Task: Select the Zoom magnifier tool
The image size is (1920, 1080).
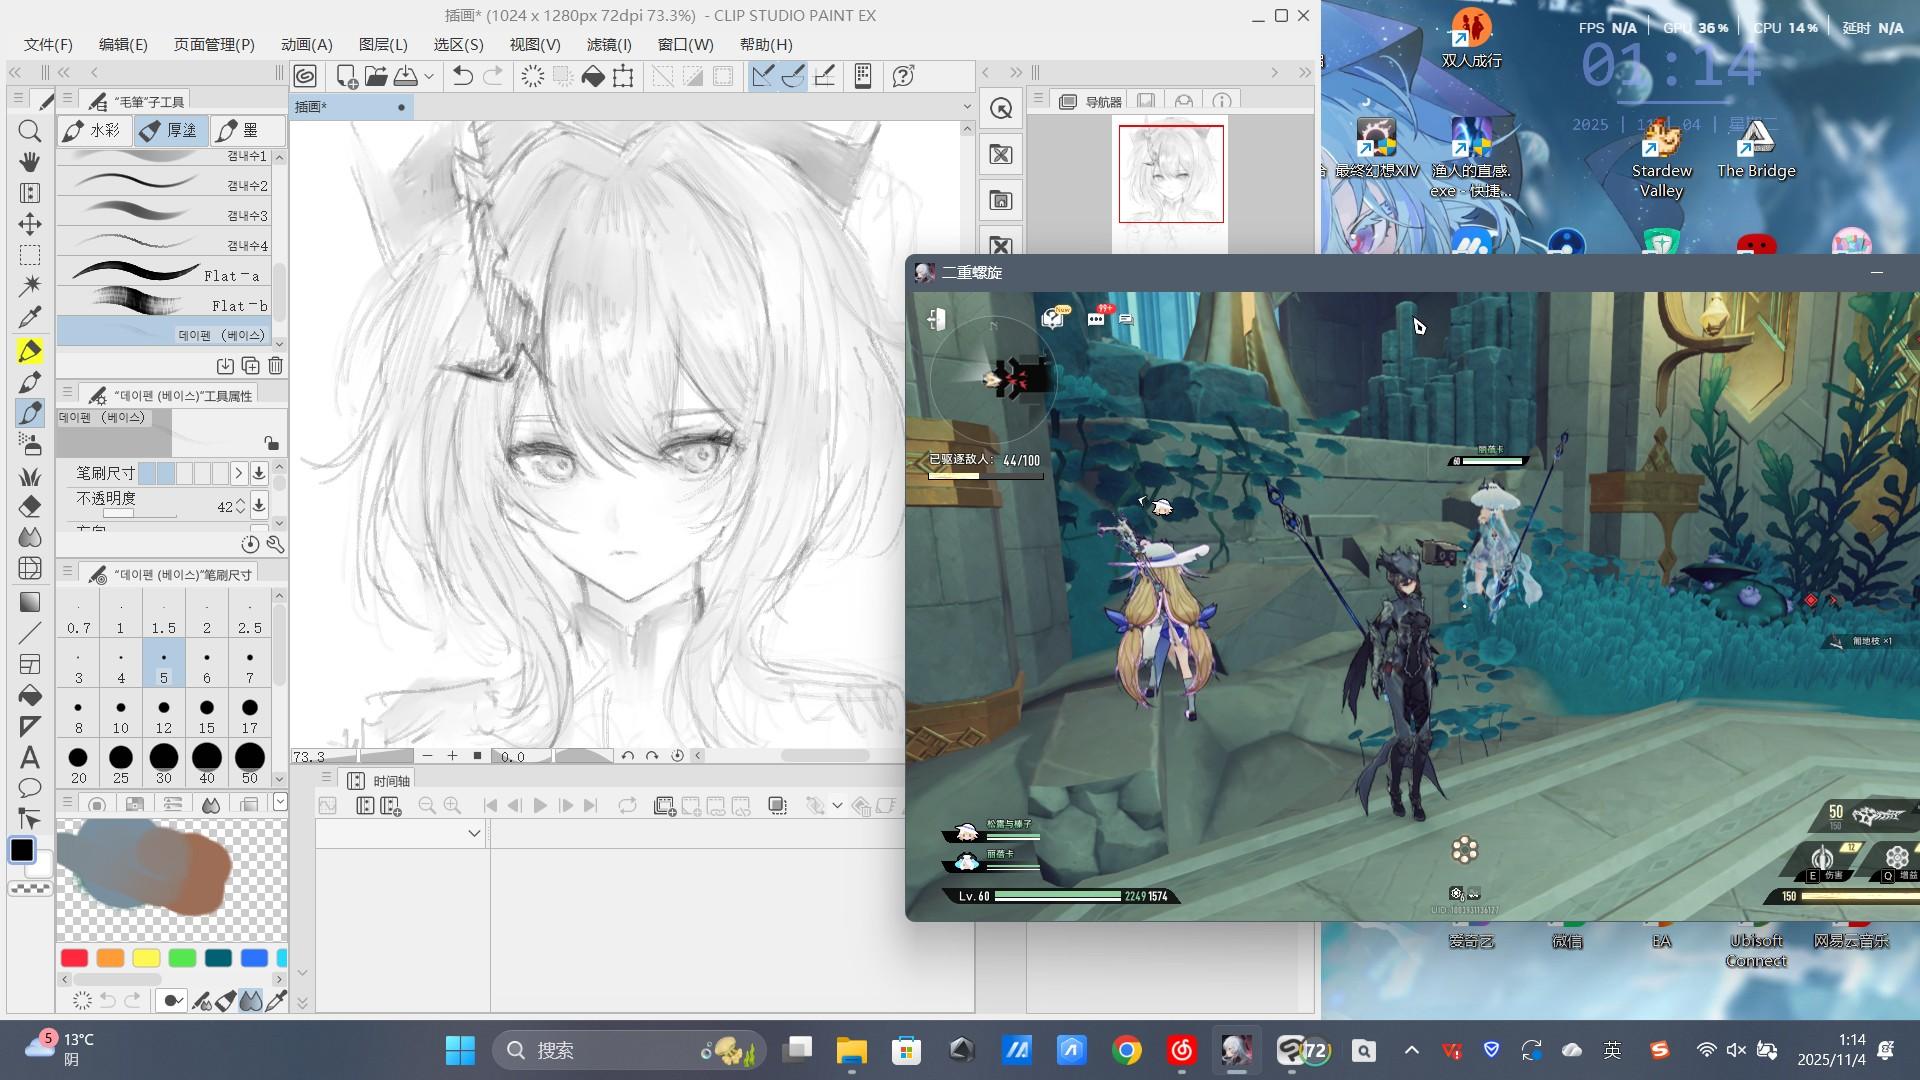Action: click(x=30, y=131)
